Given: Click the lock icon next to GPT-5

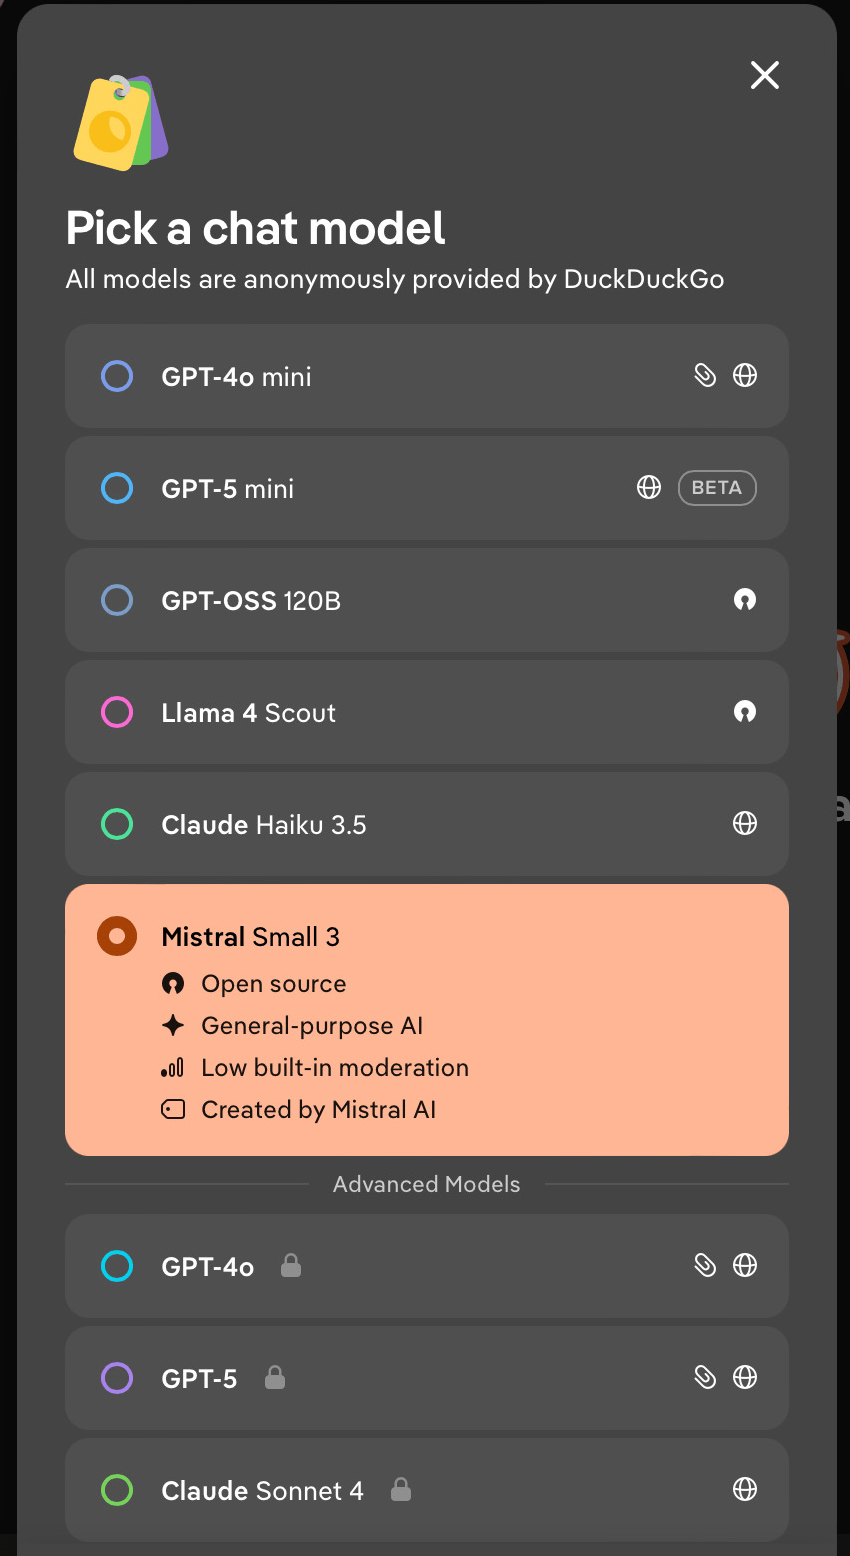Looking at the screenshot, I should pos(275,1378).
